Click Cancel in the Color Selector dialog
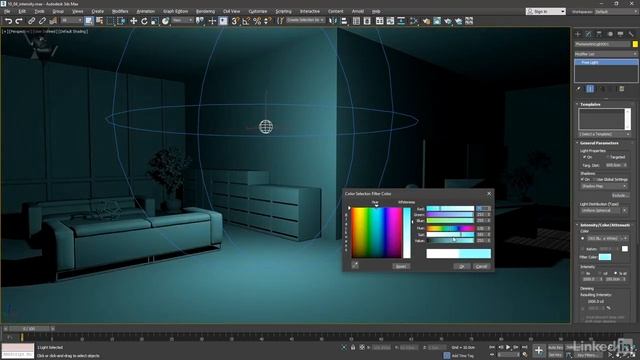The height and width of the screenshot is (360, 640). tap(482, 266)
